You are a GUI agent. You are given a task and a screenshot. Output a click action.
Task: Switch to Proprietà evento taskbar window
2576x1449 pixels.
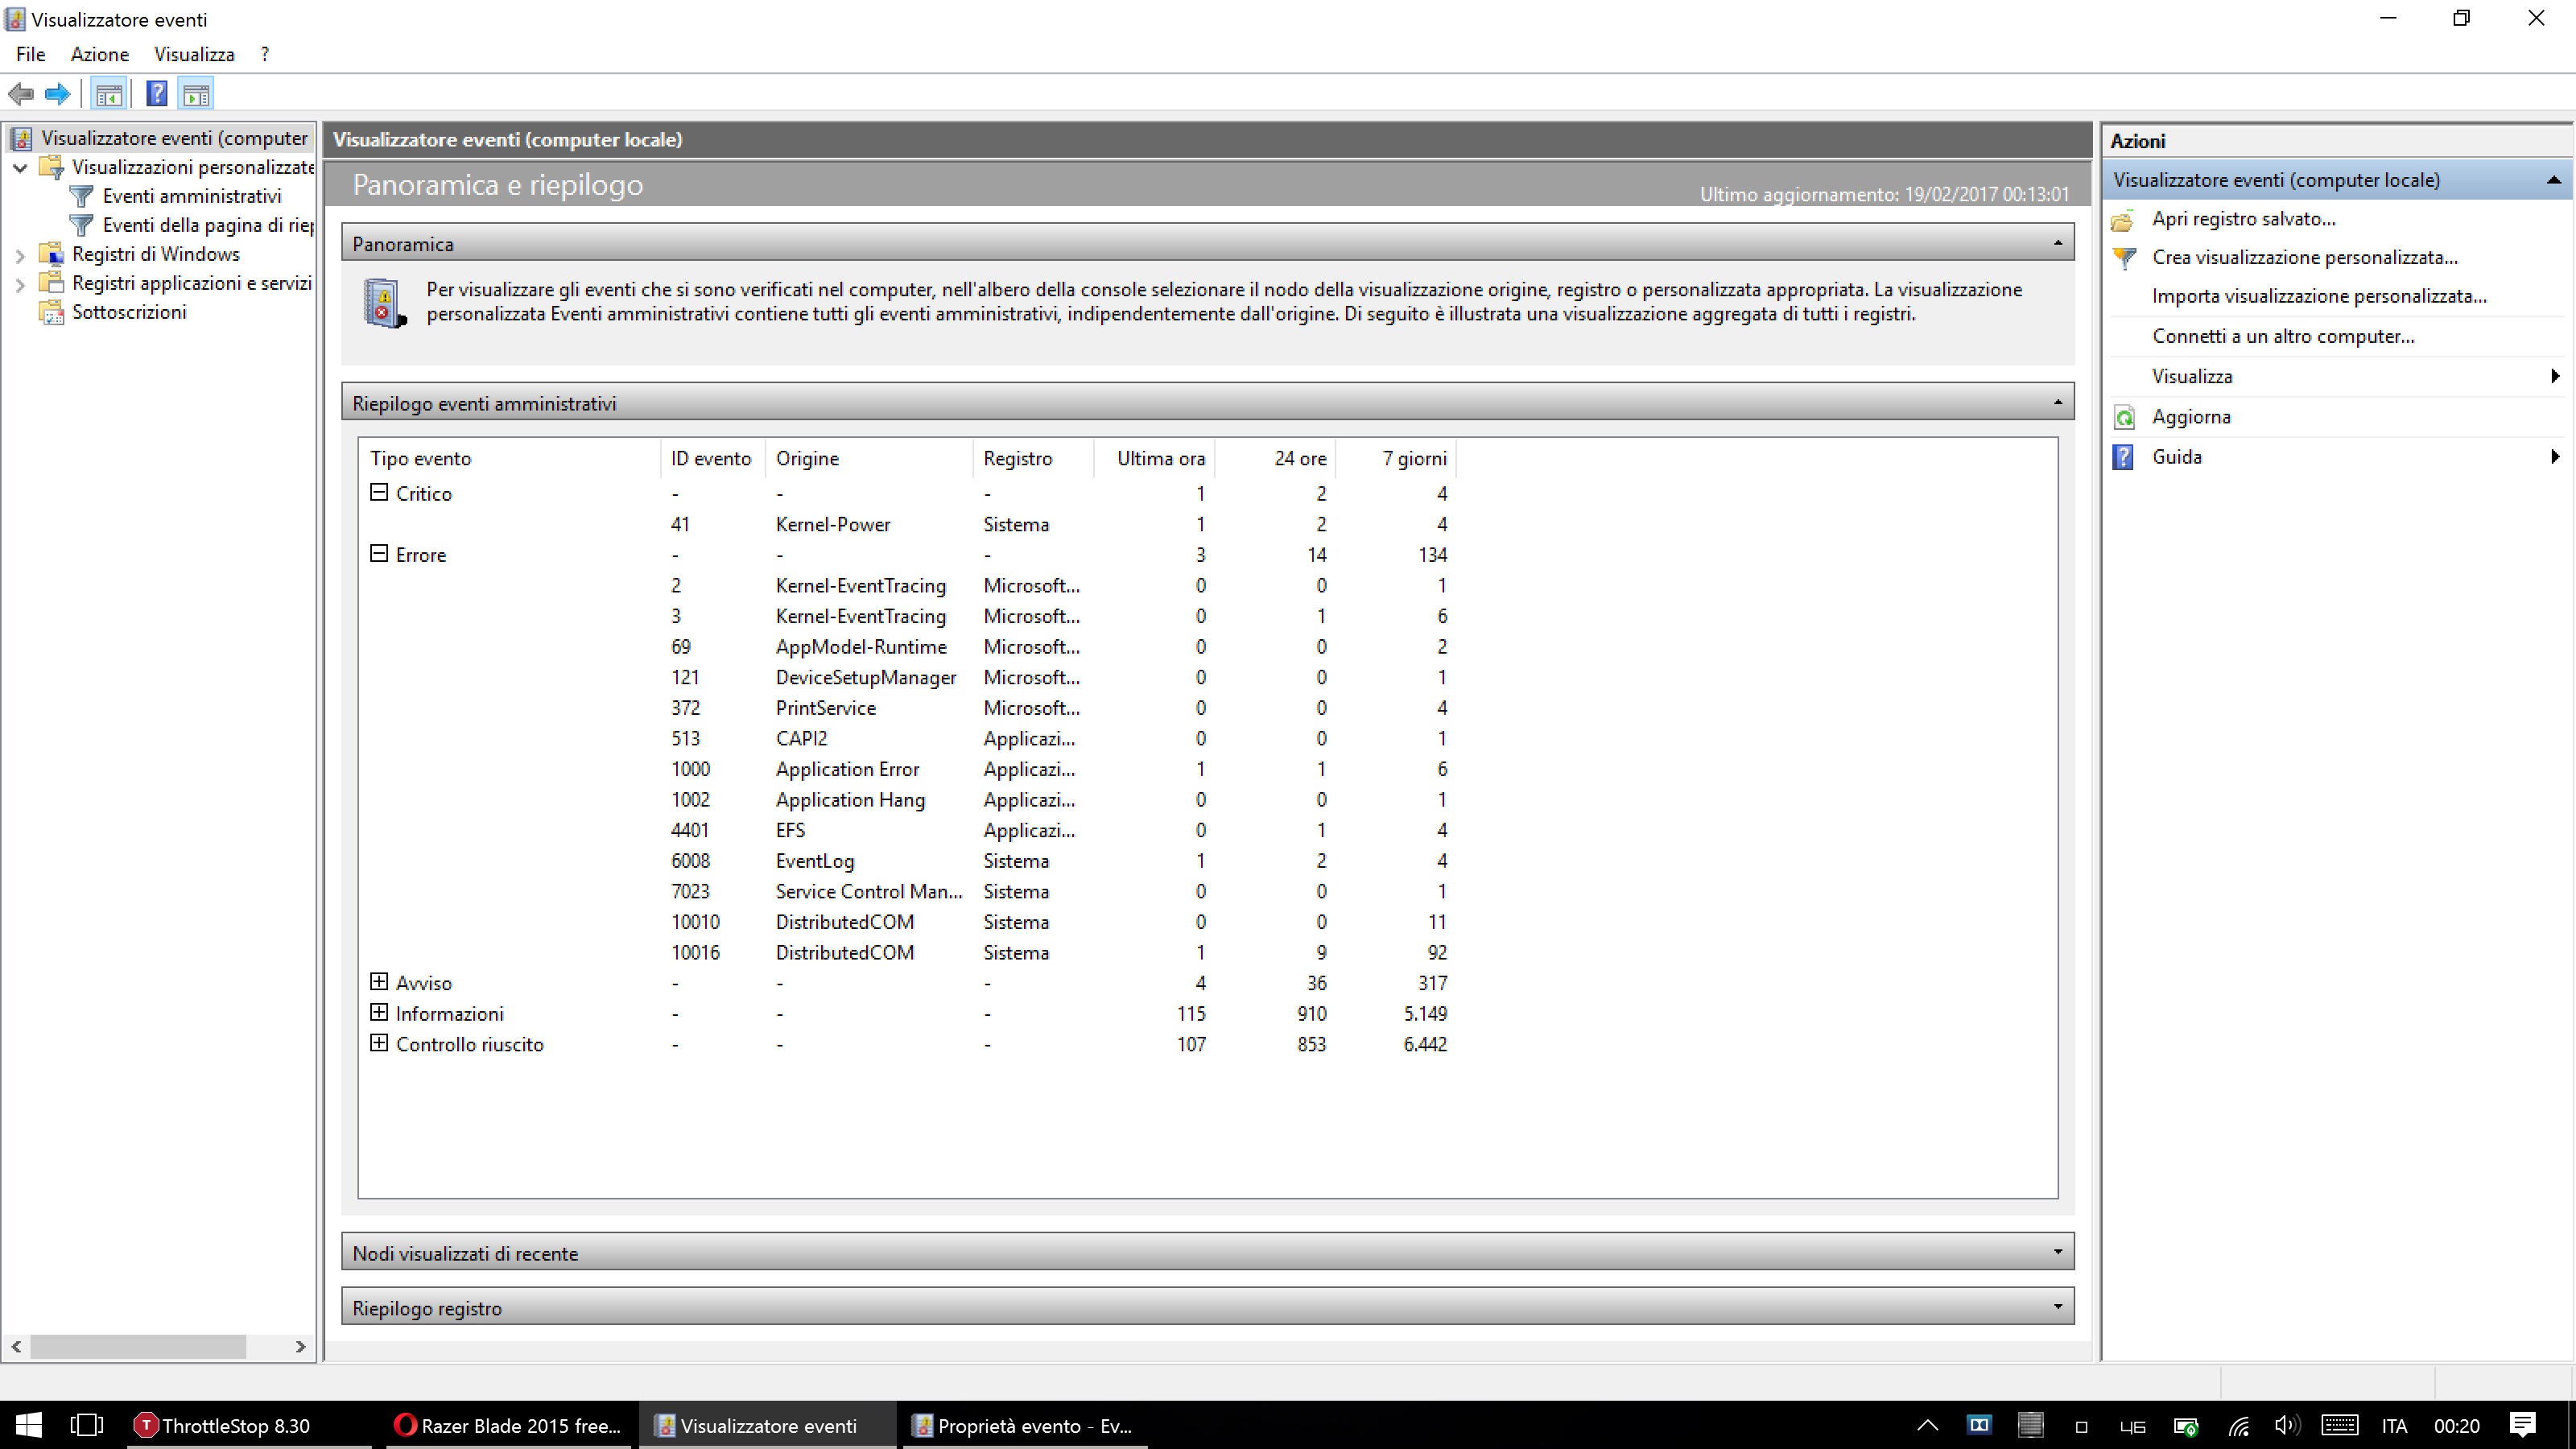click(1024, 1425)
